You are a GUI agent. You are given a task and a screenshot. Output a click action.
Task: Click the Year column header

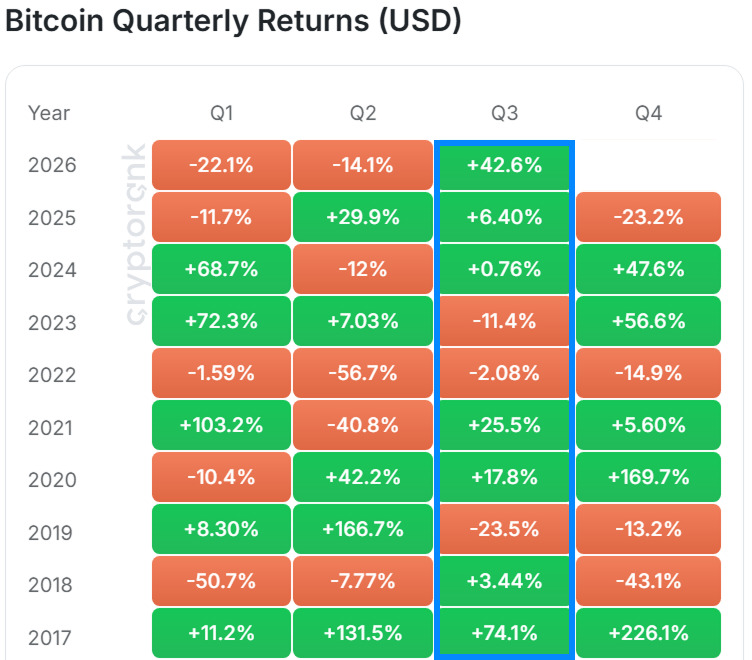[x=49, y=113]
